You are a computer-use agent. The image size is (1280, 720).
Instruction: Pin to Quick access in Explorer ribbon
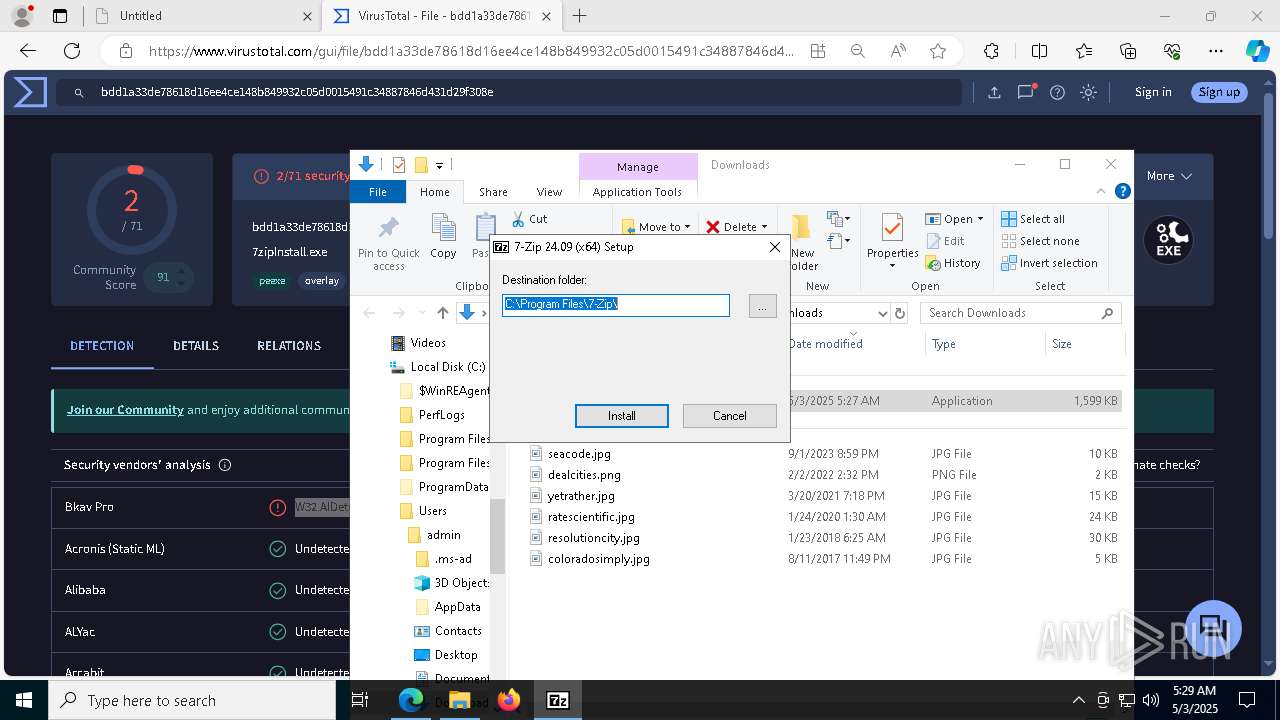click(389, 243)
